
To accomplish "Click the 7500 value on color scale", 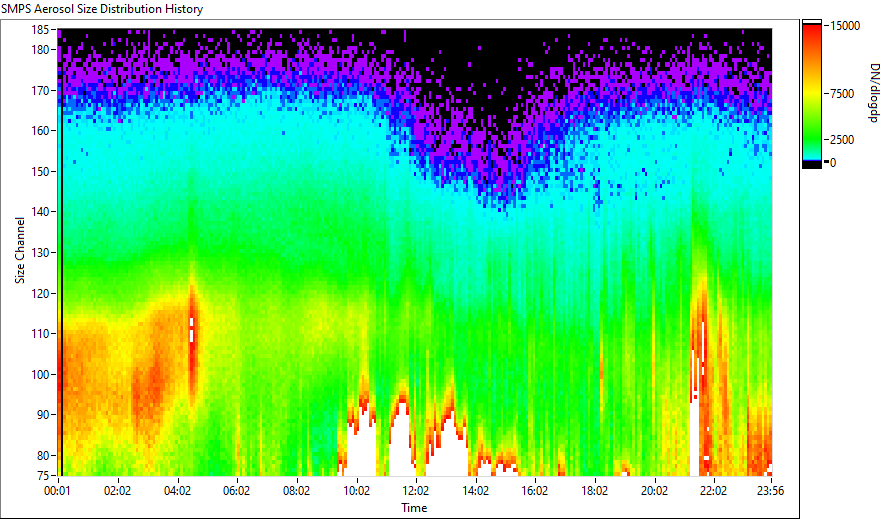I will pyautogui.click(x=842, y=94).
